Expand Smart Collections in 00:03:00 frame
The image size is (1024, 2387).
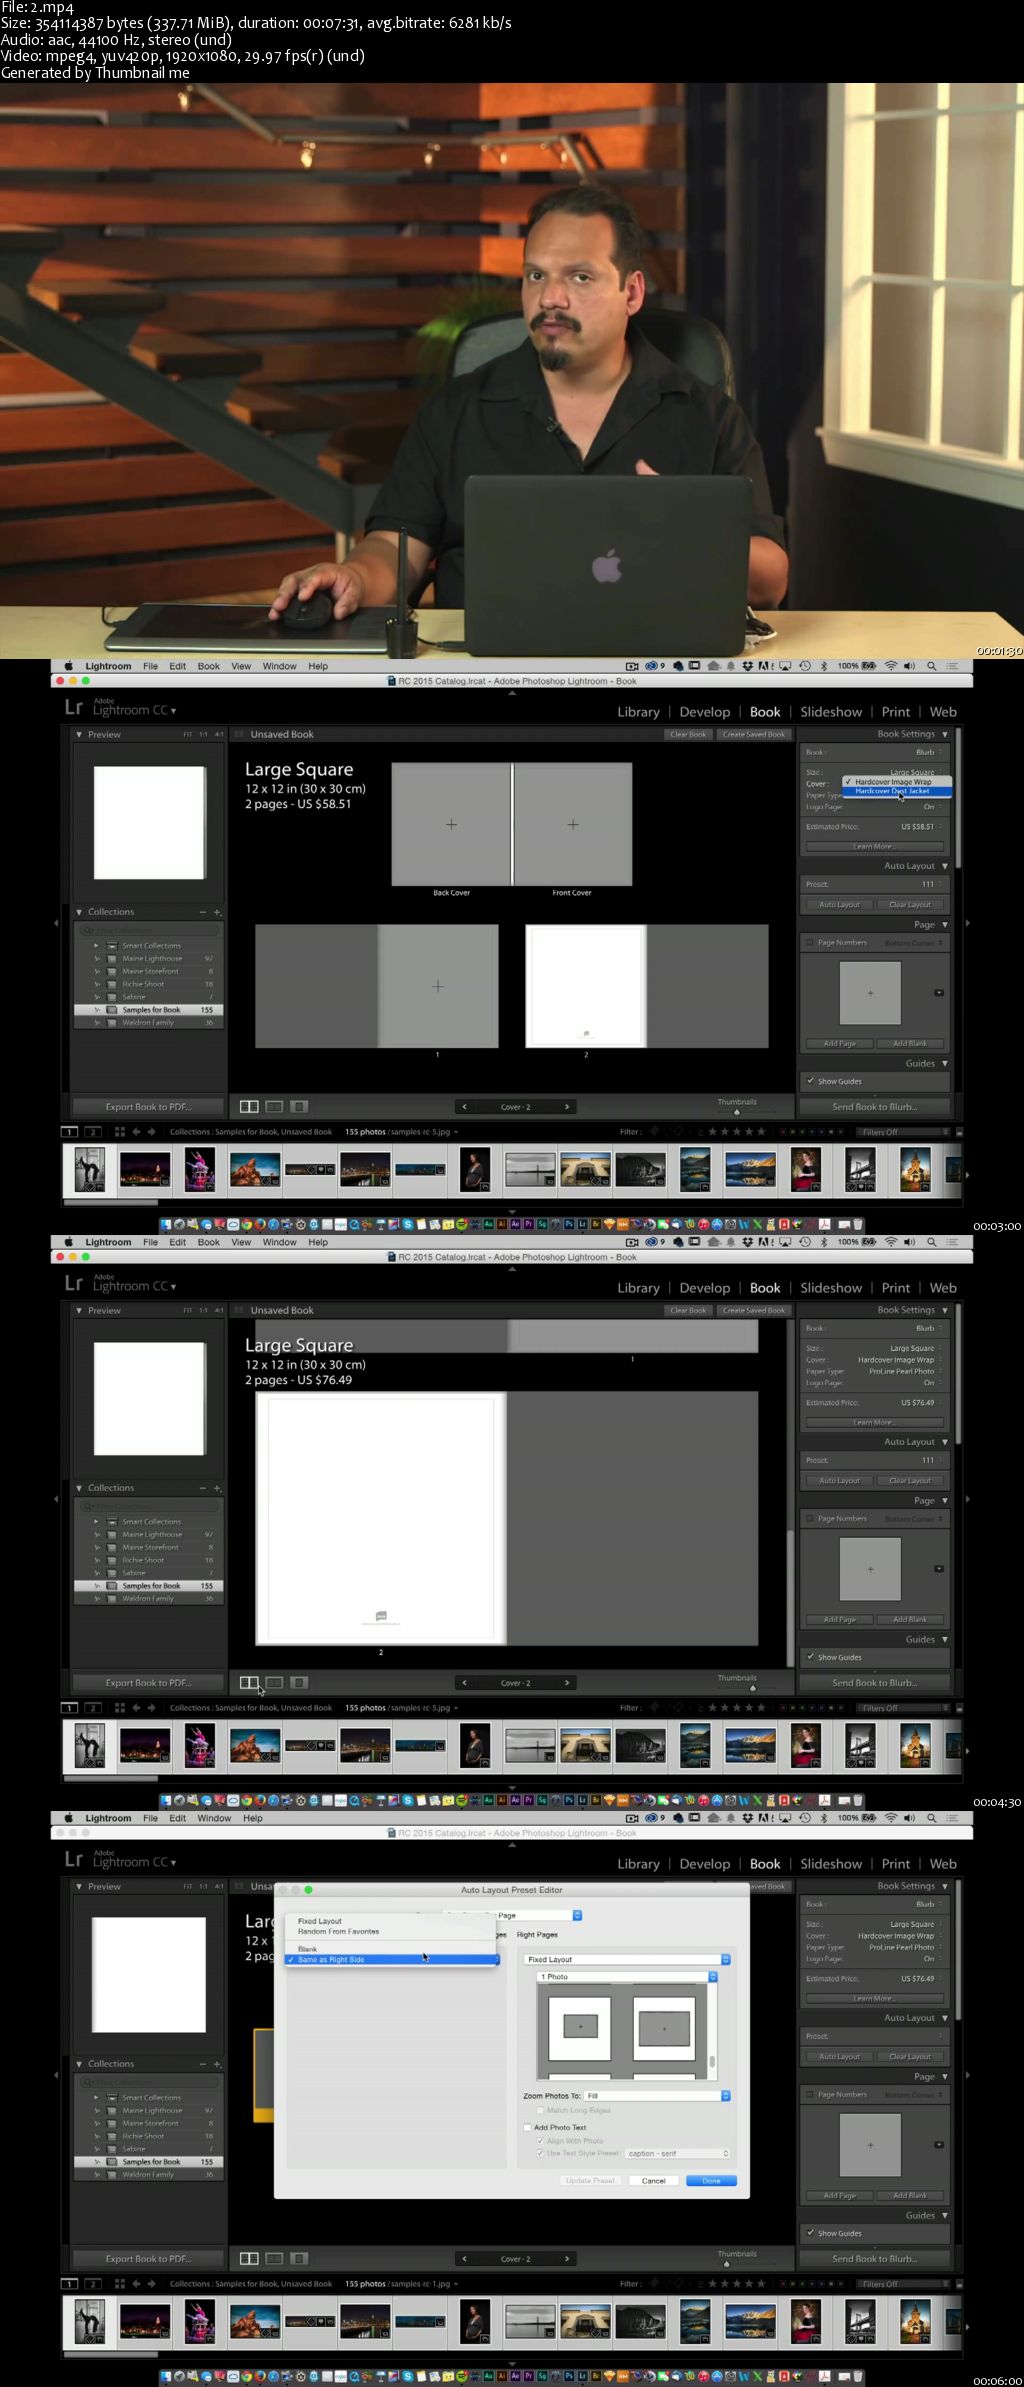97,945
